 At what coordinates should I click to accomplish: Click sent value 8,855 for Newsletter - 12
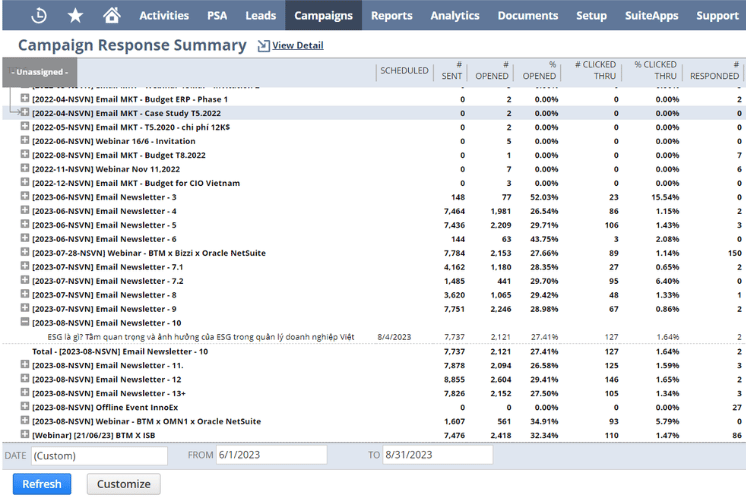click(x=454, y=380)
